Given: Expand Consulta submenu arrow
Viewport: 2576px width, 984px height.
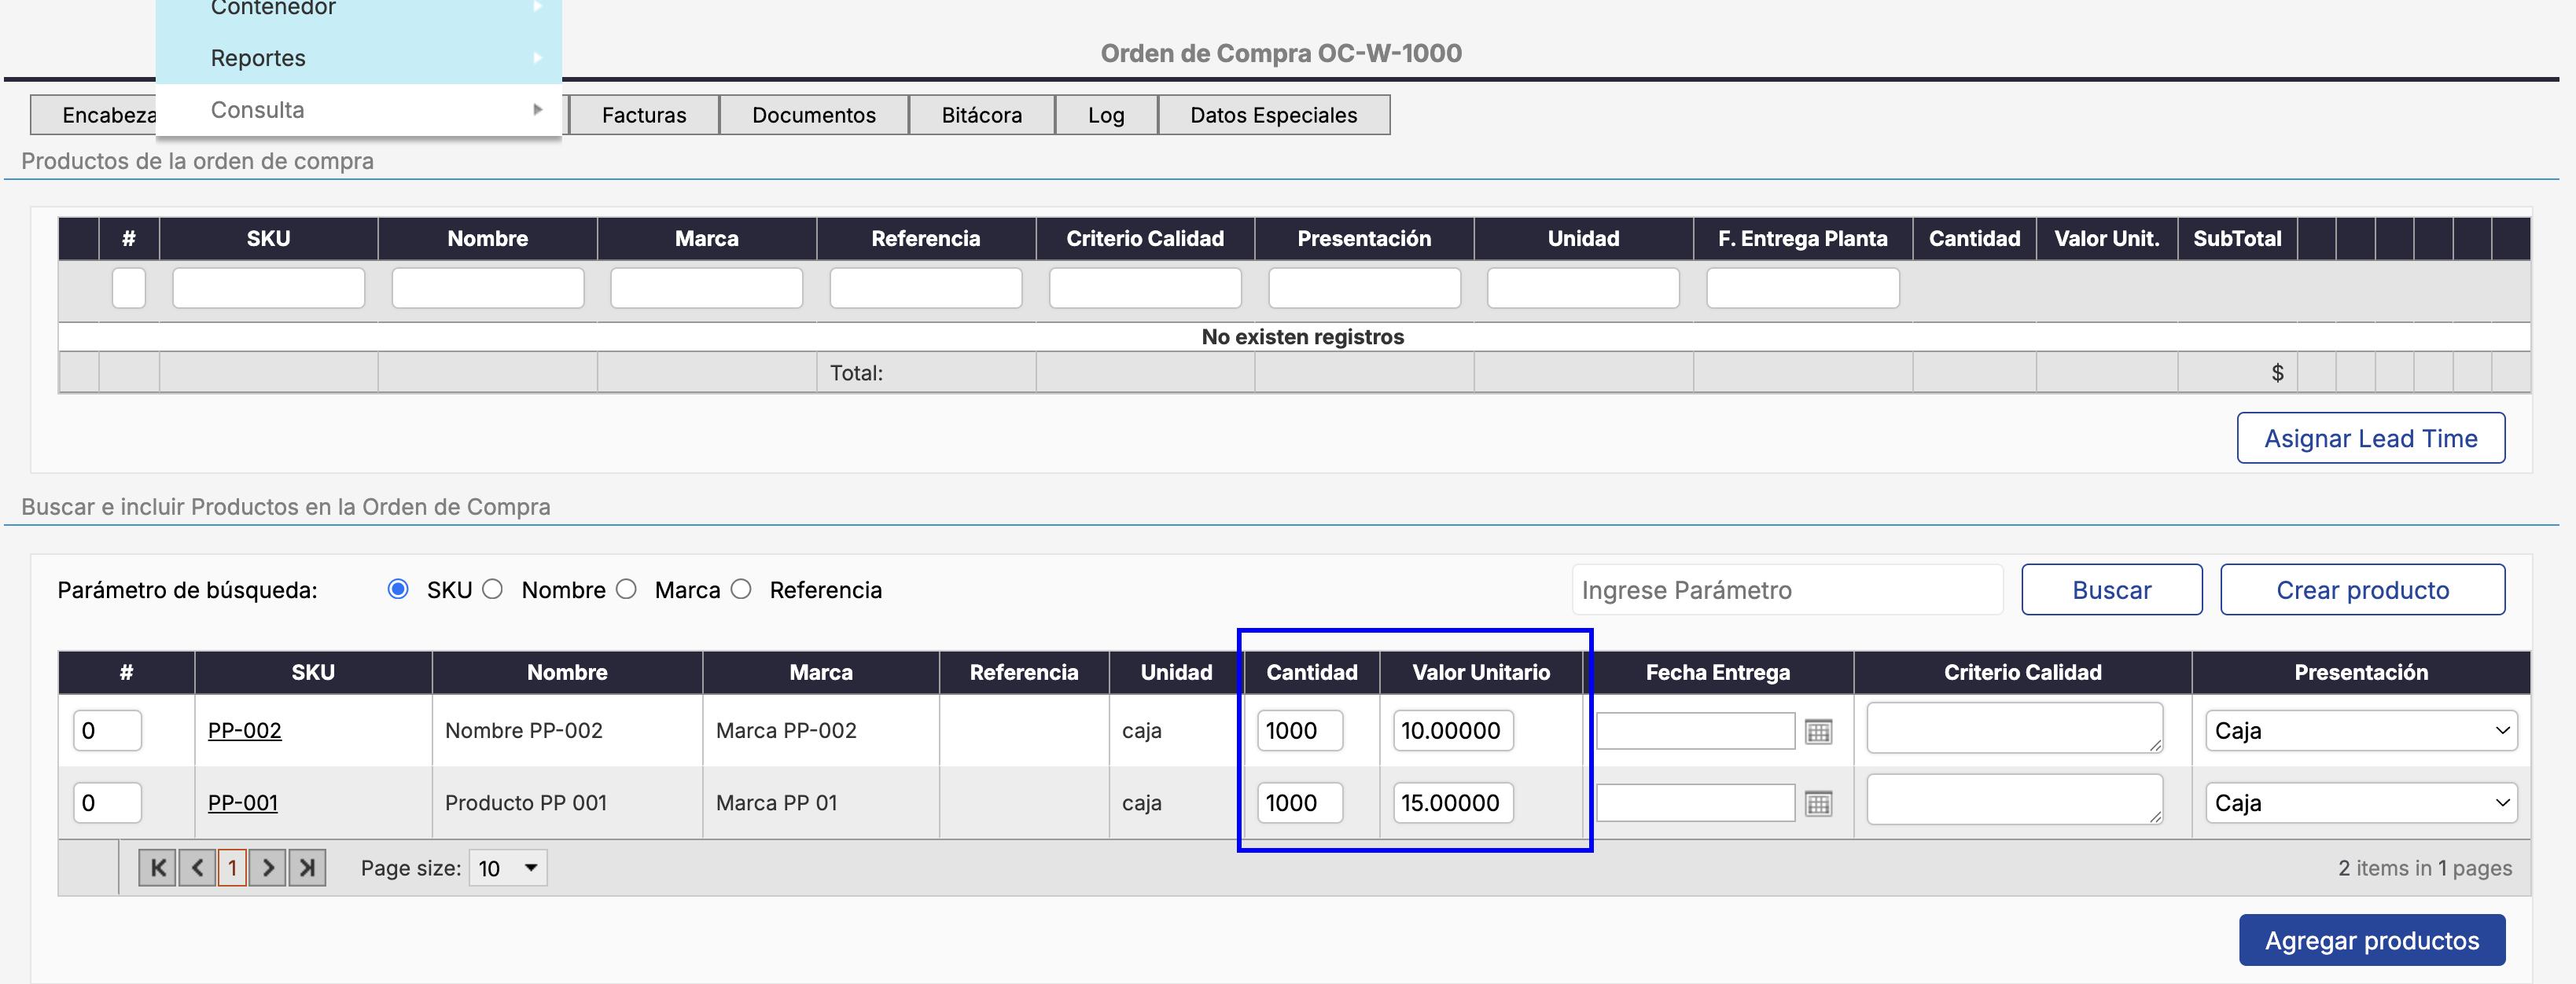Looking at the screenshot, I should 538,110.
